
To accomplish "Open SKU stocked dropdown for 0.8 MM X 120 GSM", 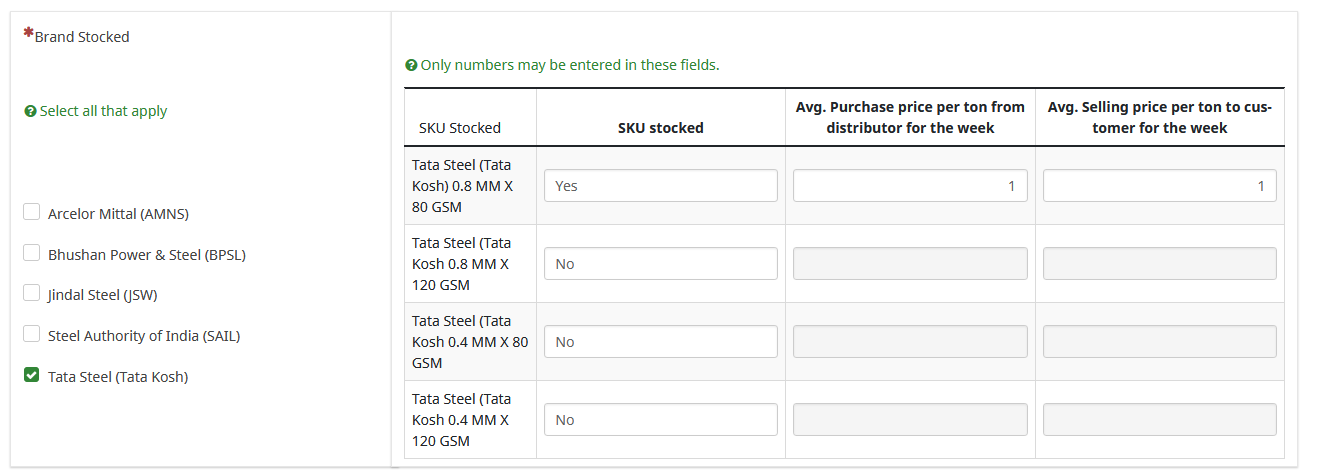I will tap(660, 264).
